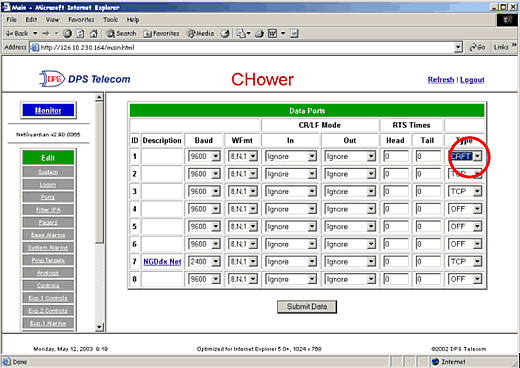Viewport: 520px width, 368px height.
Task: Click the Links toolbar label
Action: coord(501,47)
